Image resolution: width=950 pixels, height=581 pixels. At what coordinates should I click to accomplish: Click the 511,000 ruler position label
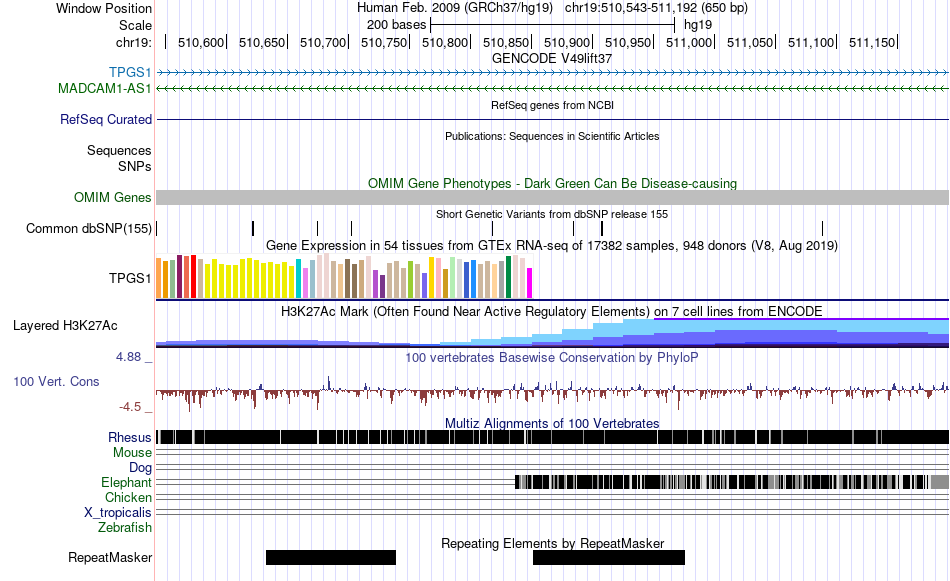coord(689,42)
